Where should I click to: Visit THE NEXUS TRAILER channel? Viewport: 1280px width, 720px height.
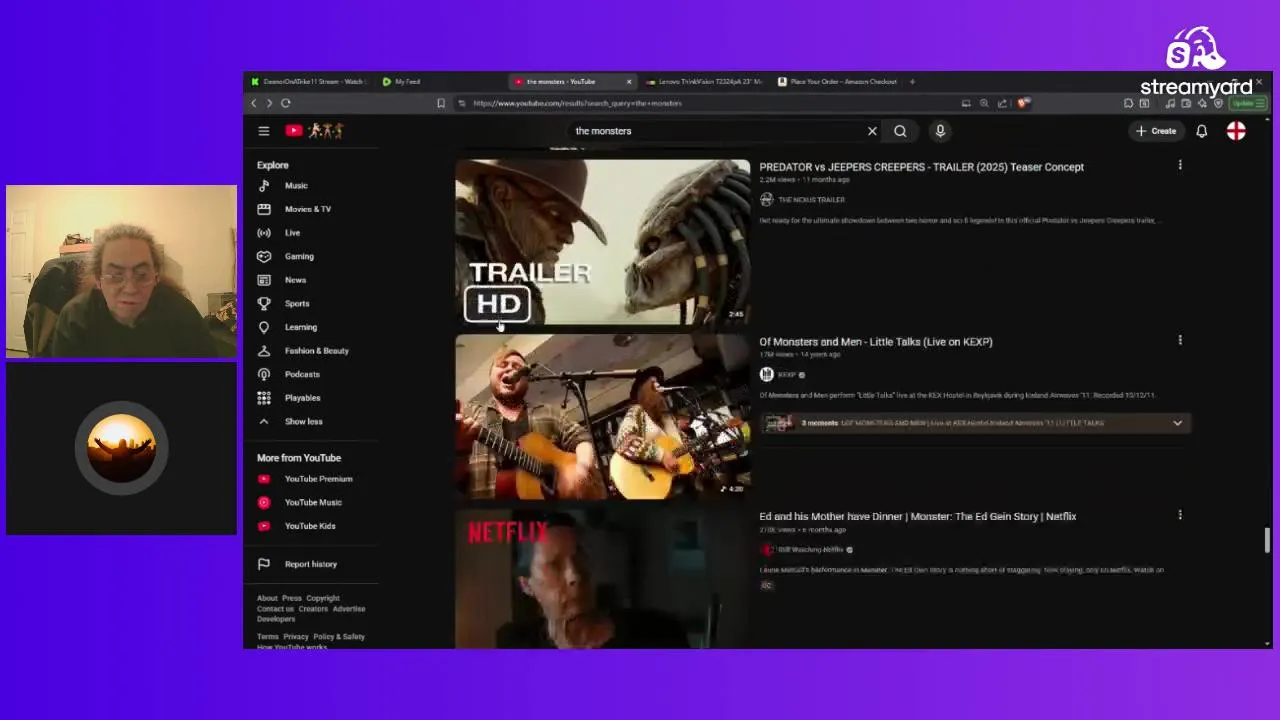pos(811,200)
